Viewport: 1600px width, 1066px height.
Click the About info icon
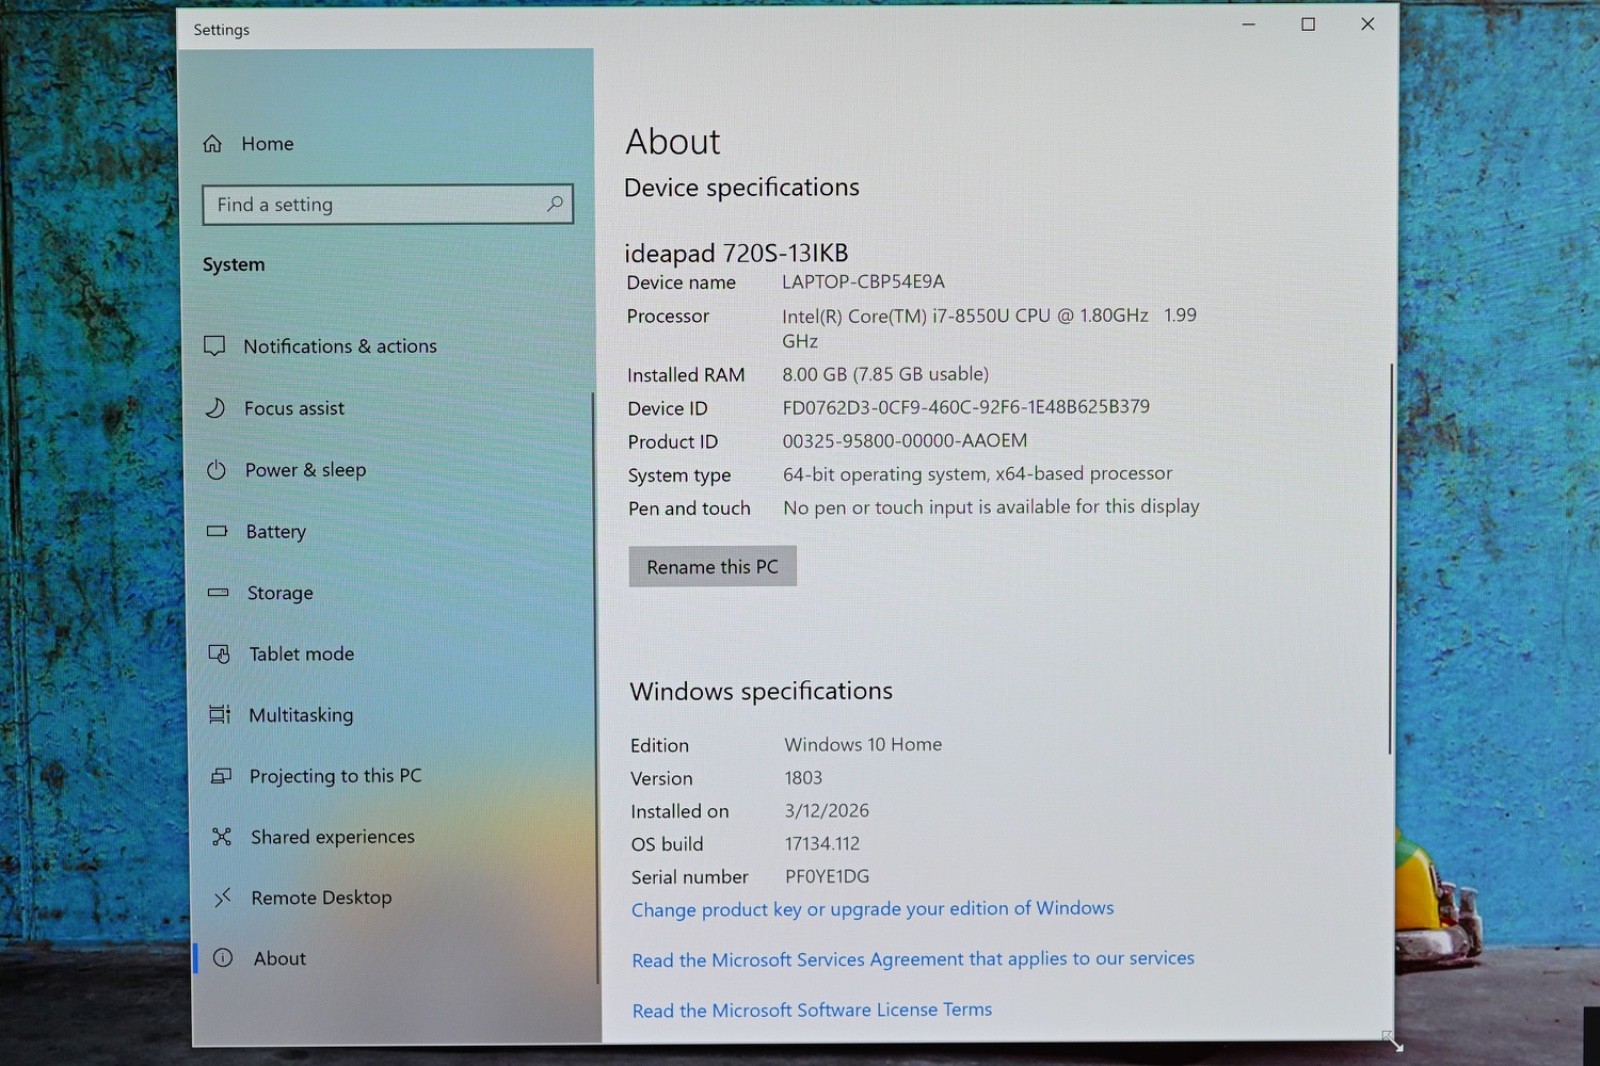223,958
